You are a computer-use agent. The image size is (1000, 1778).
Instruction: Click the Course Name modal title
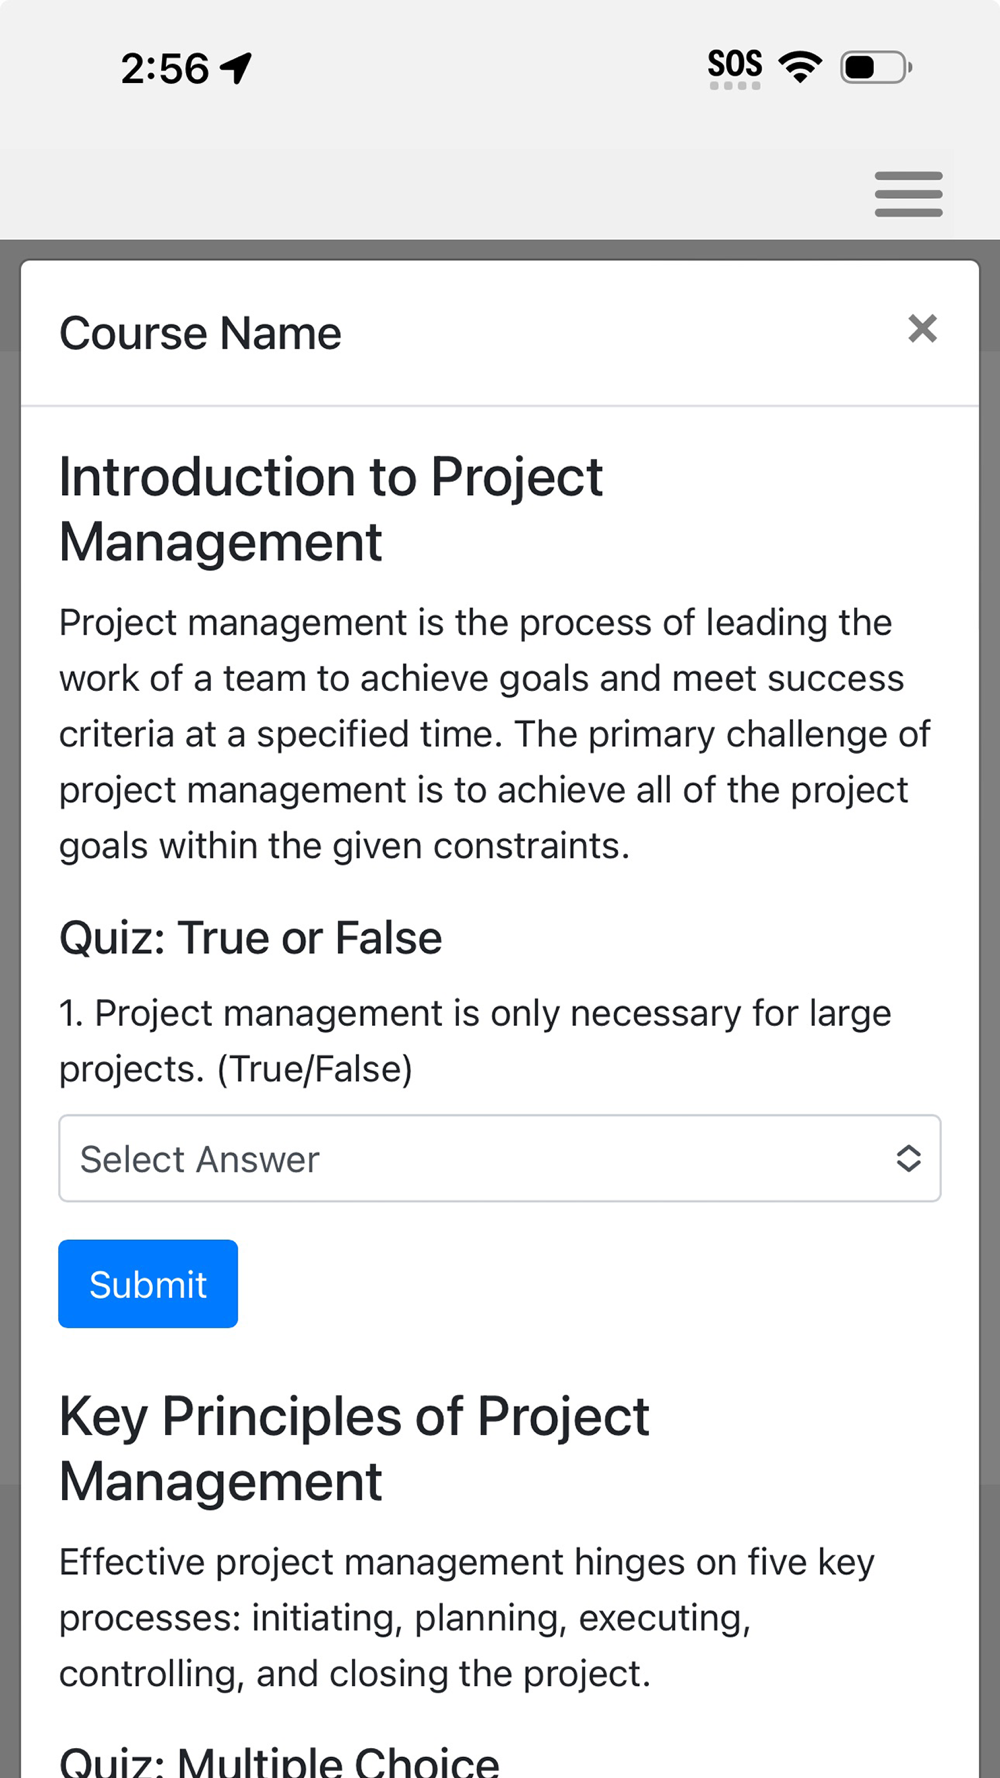coord(200,333)
